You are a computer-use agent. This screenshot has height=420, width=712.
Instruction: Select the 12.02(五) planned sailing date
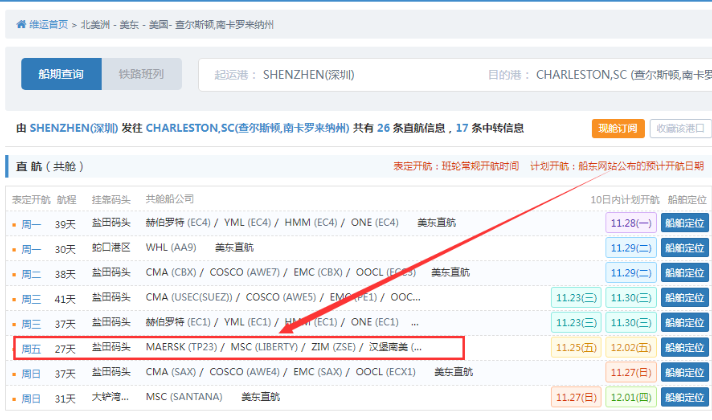point(631,348)
